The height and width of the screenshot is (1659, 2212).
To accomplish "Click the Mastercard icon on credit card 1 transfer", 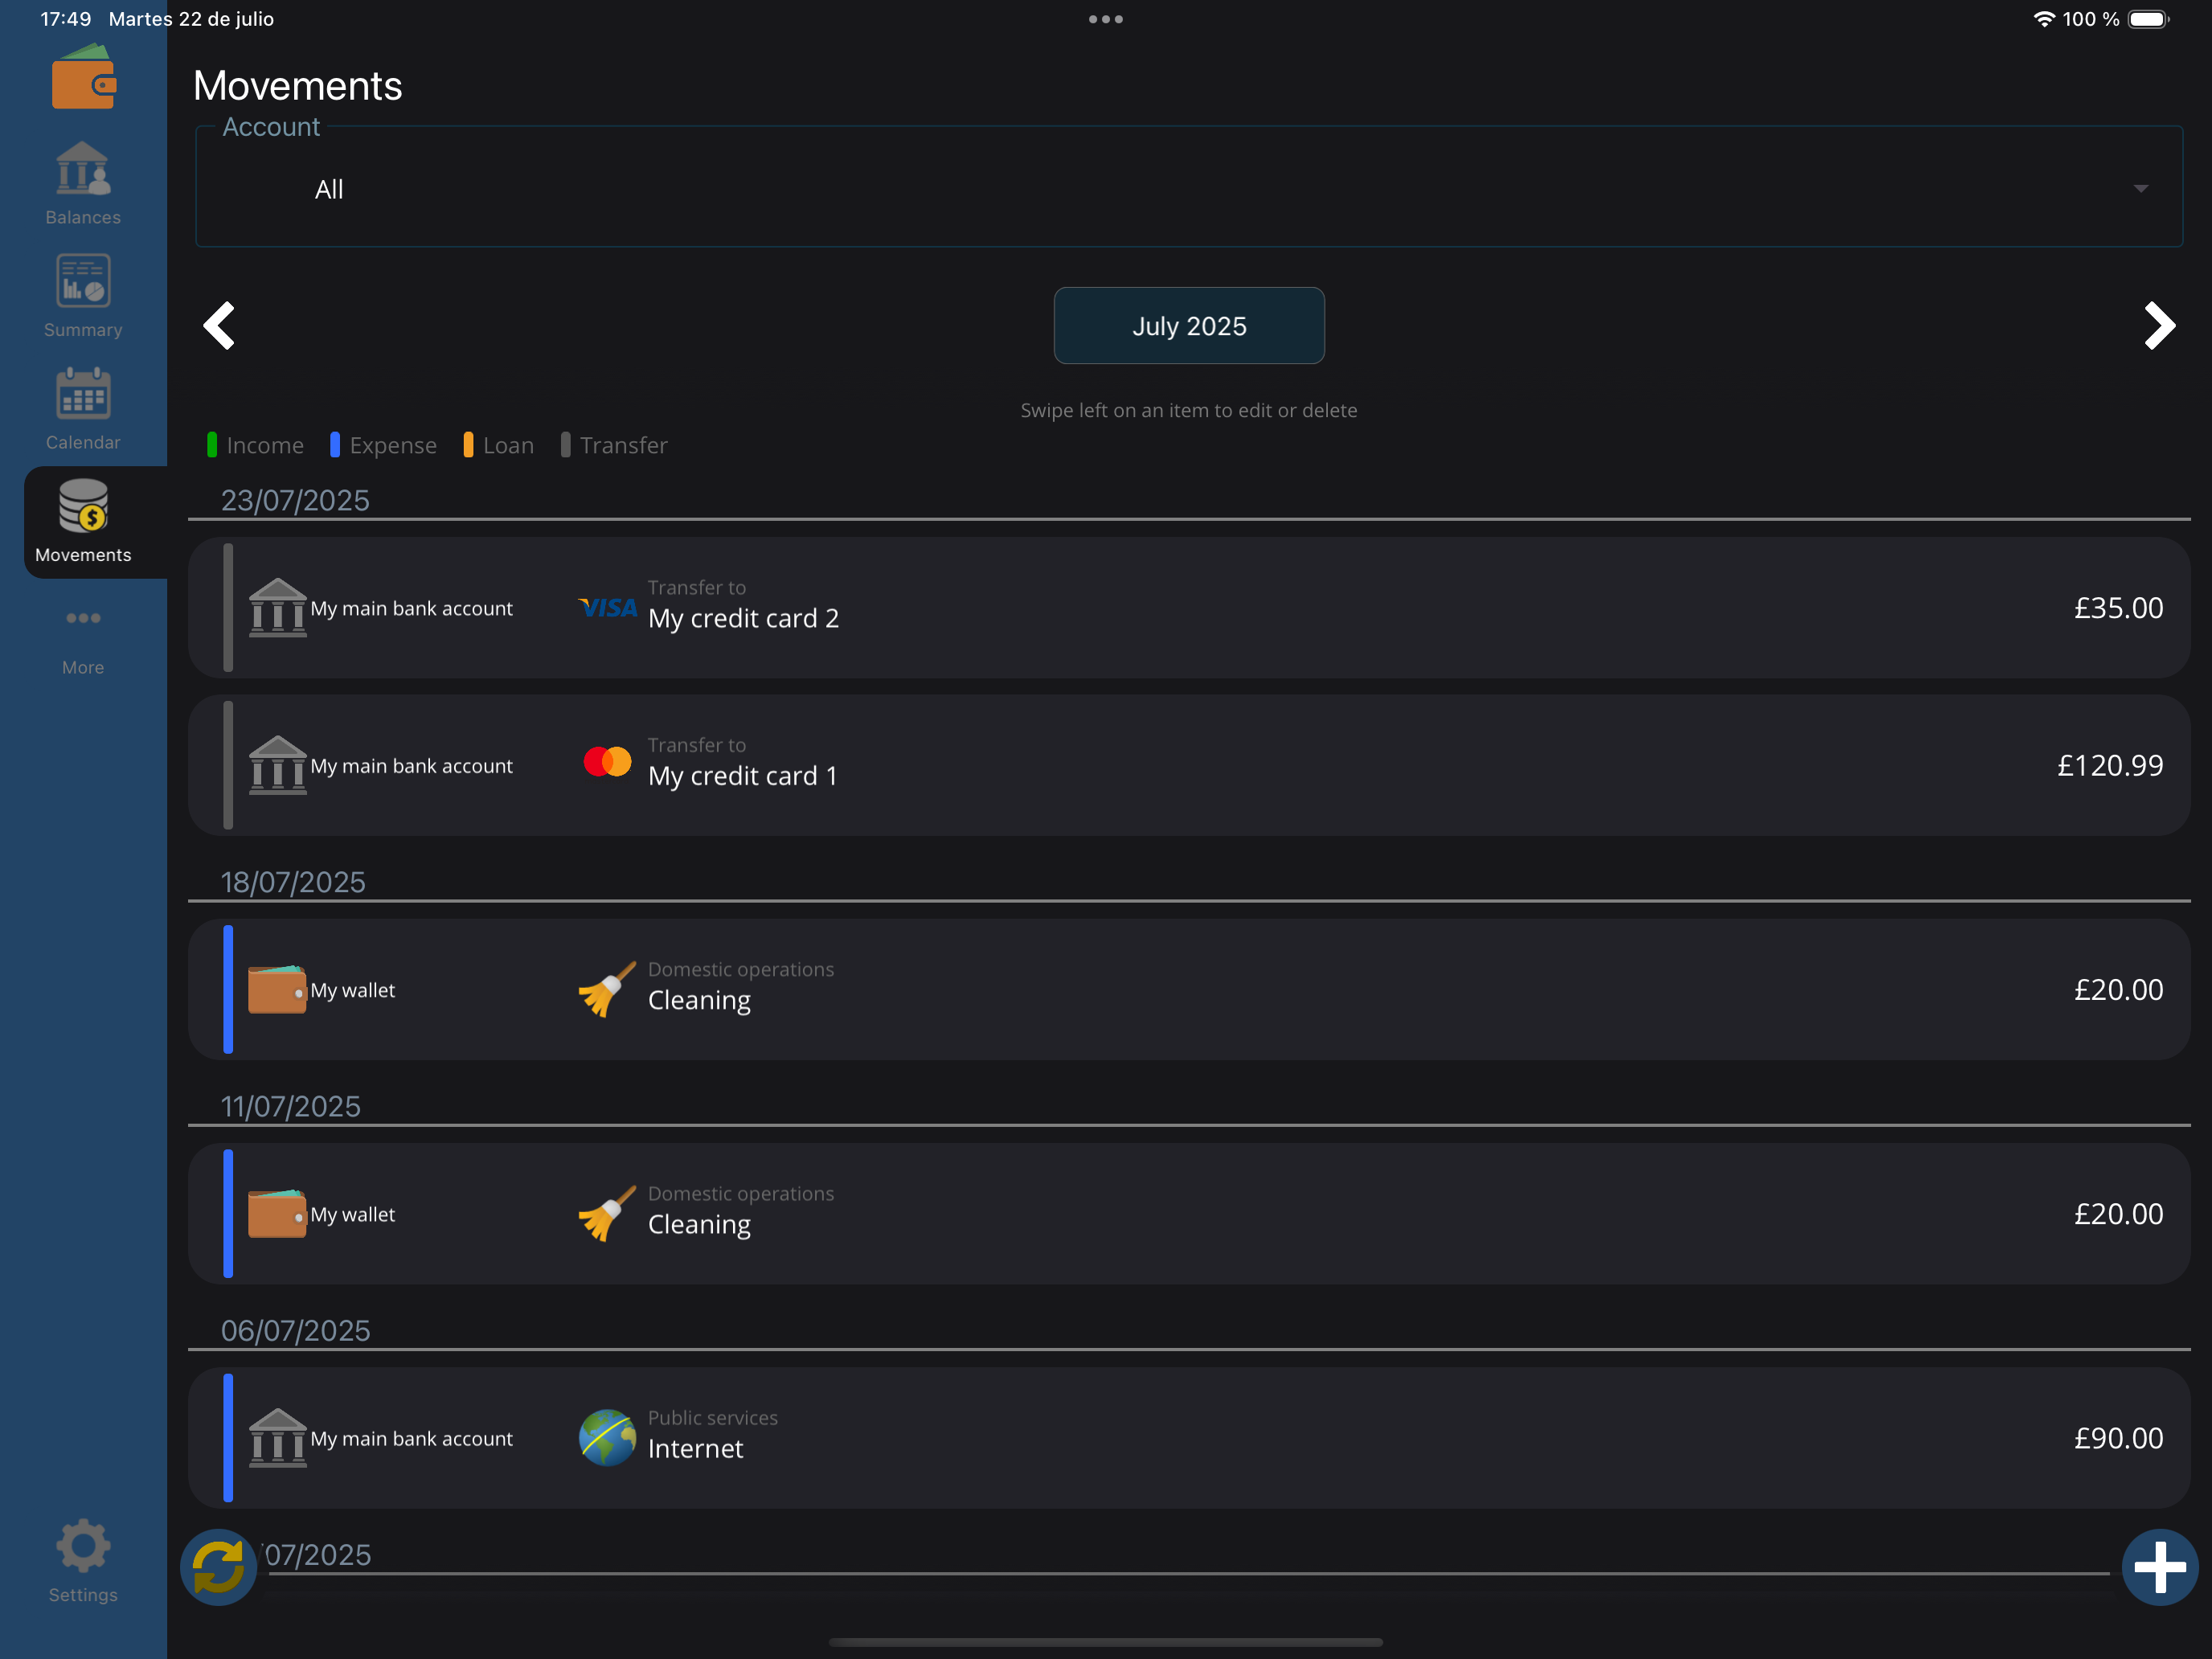I will tap(607, 762).
